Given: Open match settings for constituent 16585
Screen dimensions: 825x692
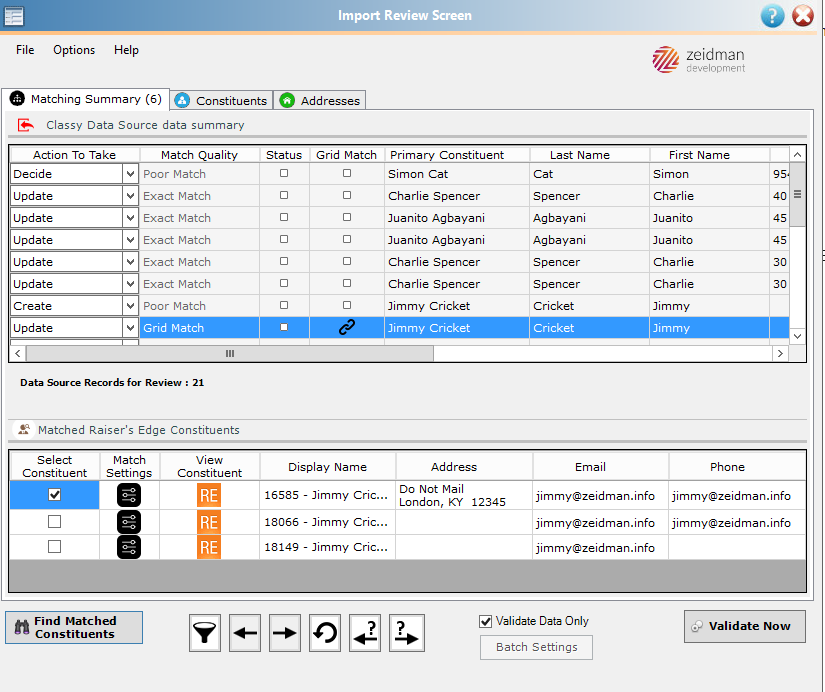Looking at the screenshot, I should 129,495.
